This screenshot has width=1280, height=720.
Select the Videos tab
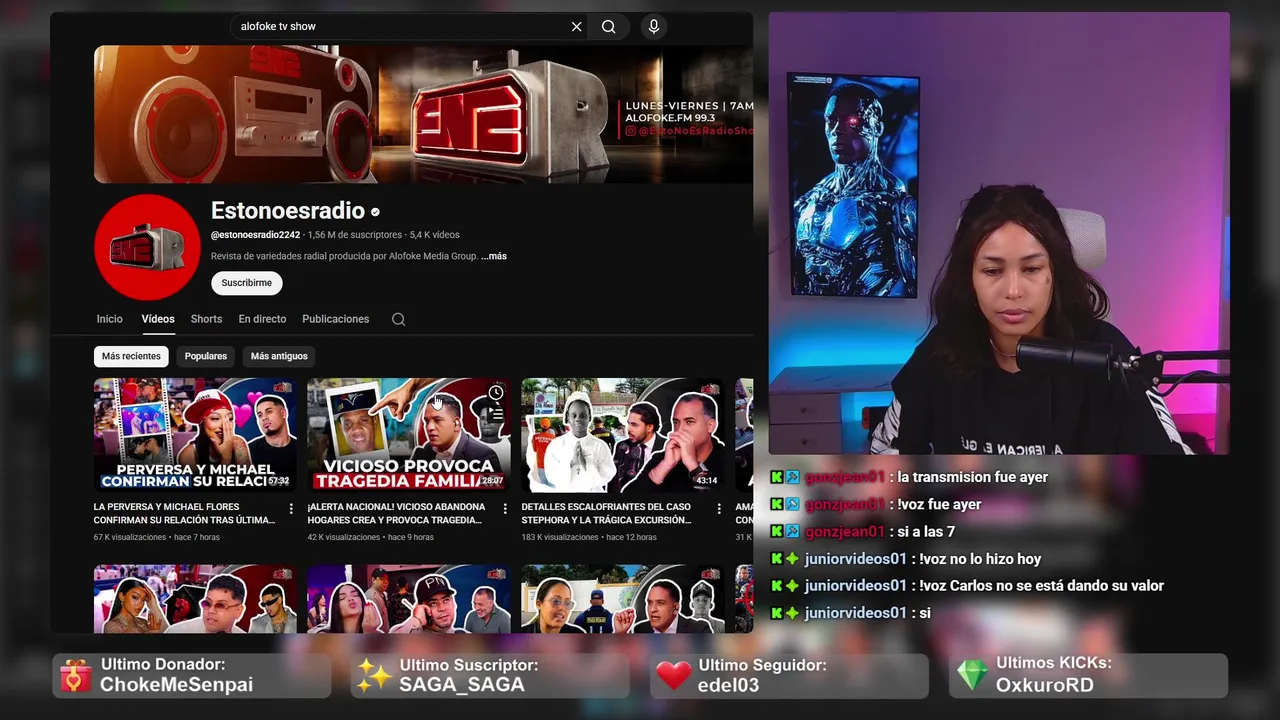tap(158, 319)
